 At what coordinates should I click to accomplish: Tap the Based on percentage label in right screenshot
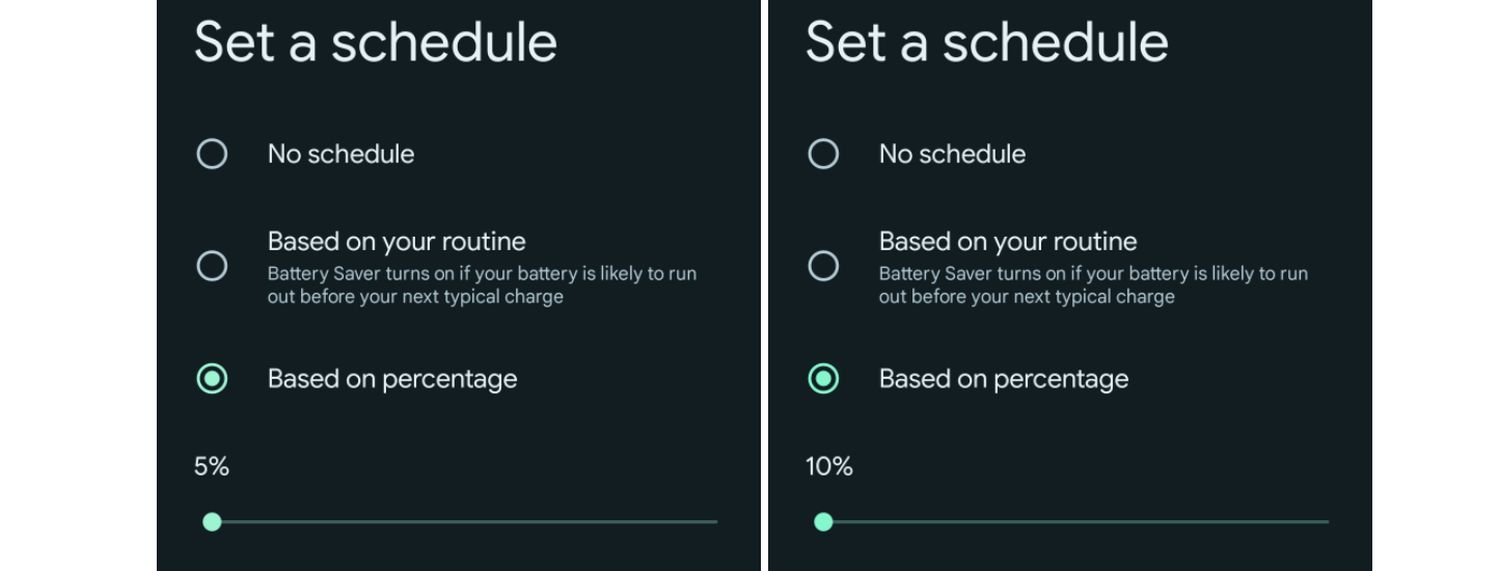tap(1003, 379)
